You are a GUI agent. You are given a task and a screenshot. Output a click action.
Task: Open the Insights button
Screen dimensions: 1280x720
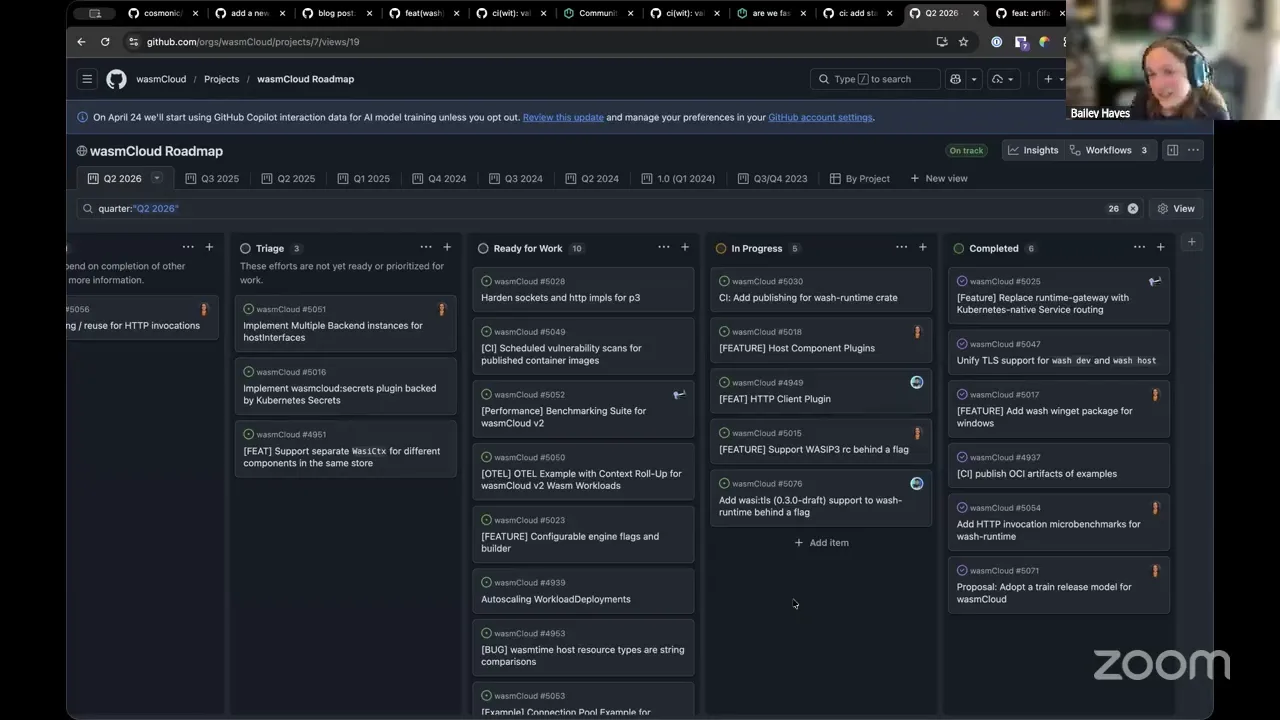(x=1032, y=150)
